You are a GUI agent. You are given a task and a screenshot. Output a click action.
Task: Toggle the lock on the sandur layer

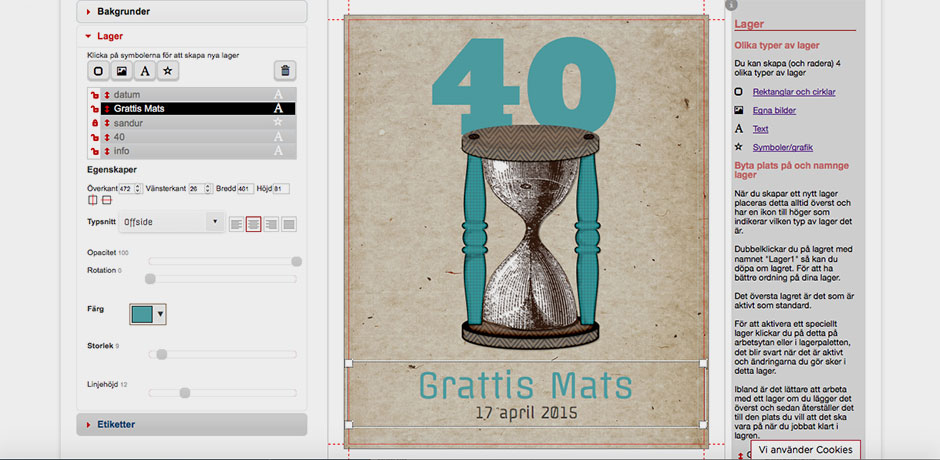click(94, 123)
